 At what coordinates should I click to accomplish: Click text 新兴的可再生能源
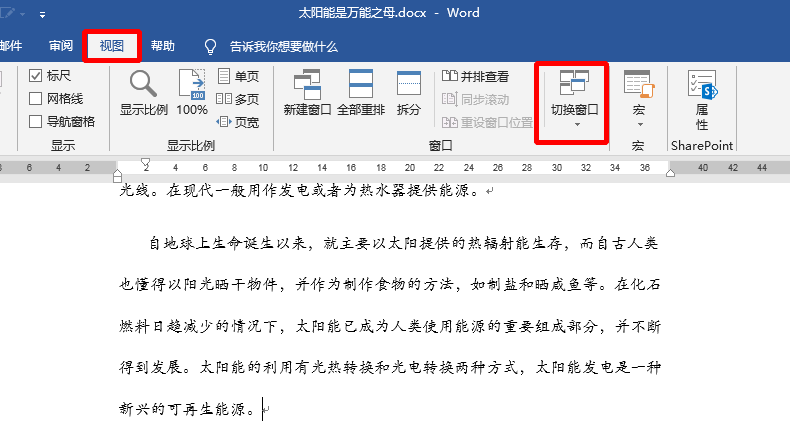point(181,409)
